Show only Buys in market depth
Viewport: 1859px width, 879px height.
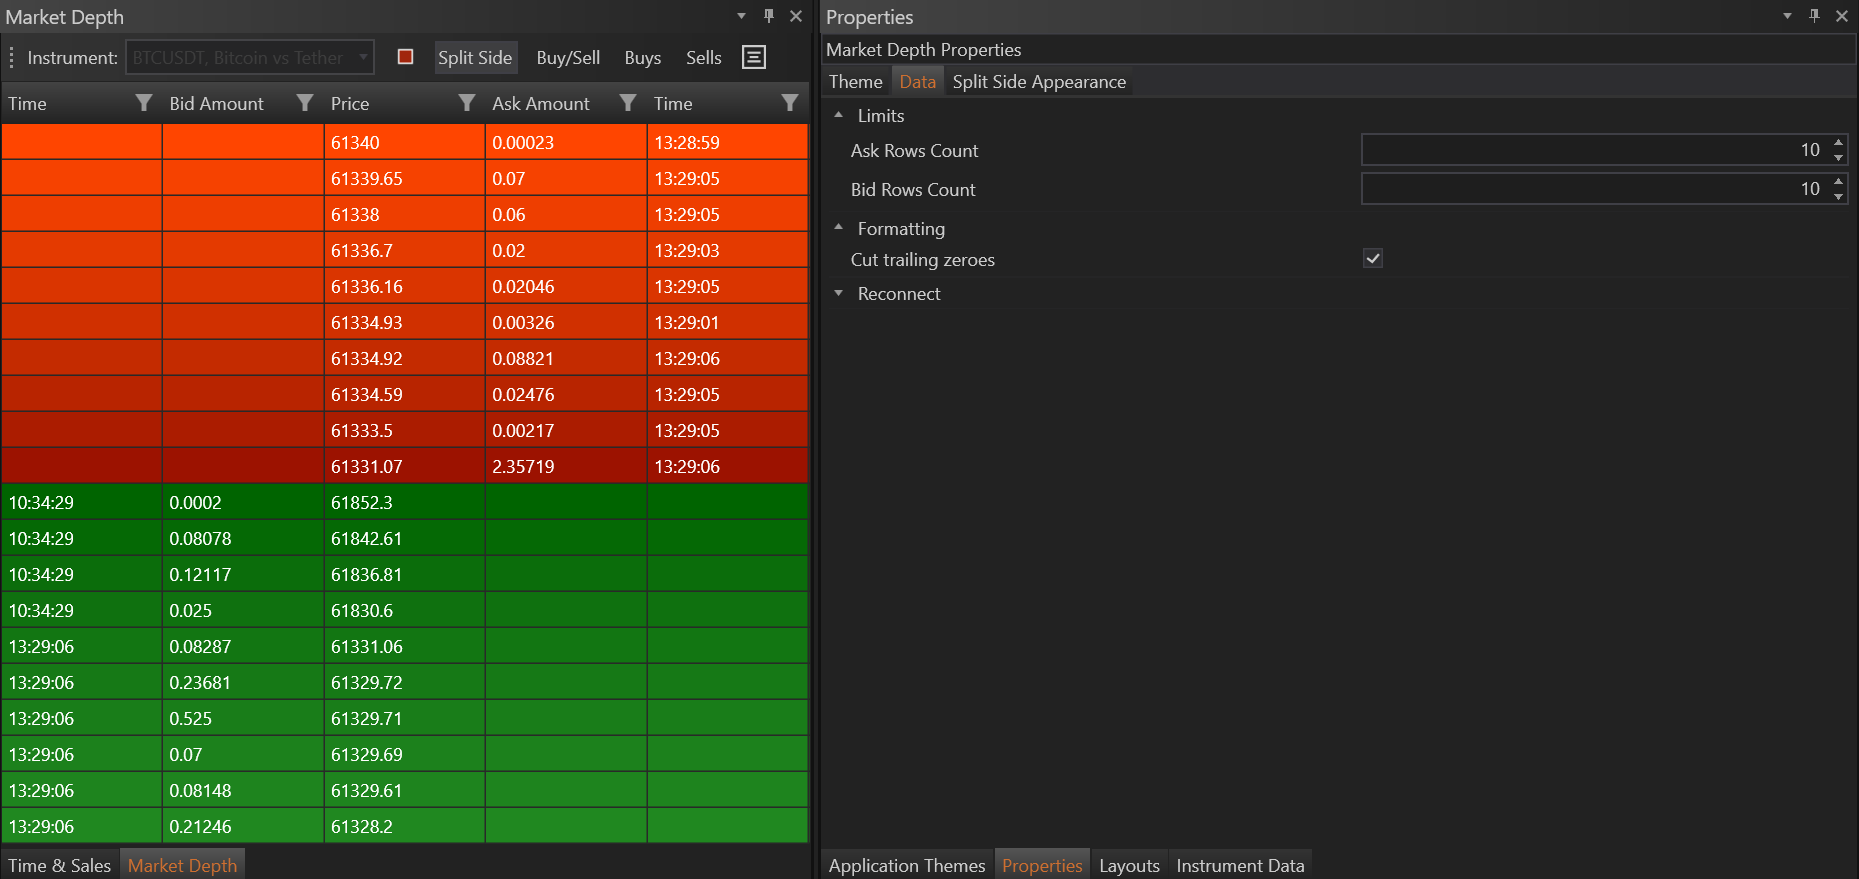642,58
